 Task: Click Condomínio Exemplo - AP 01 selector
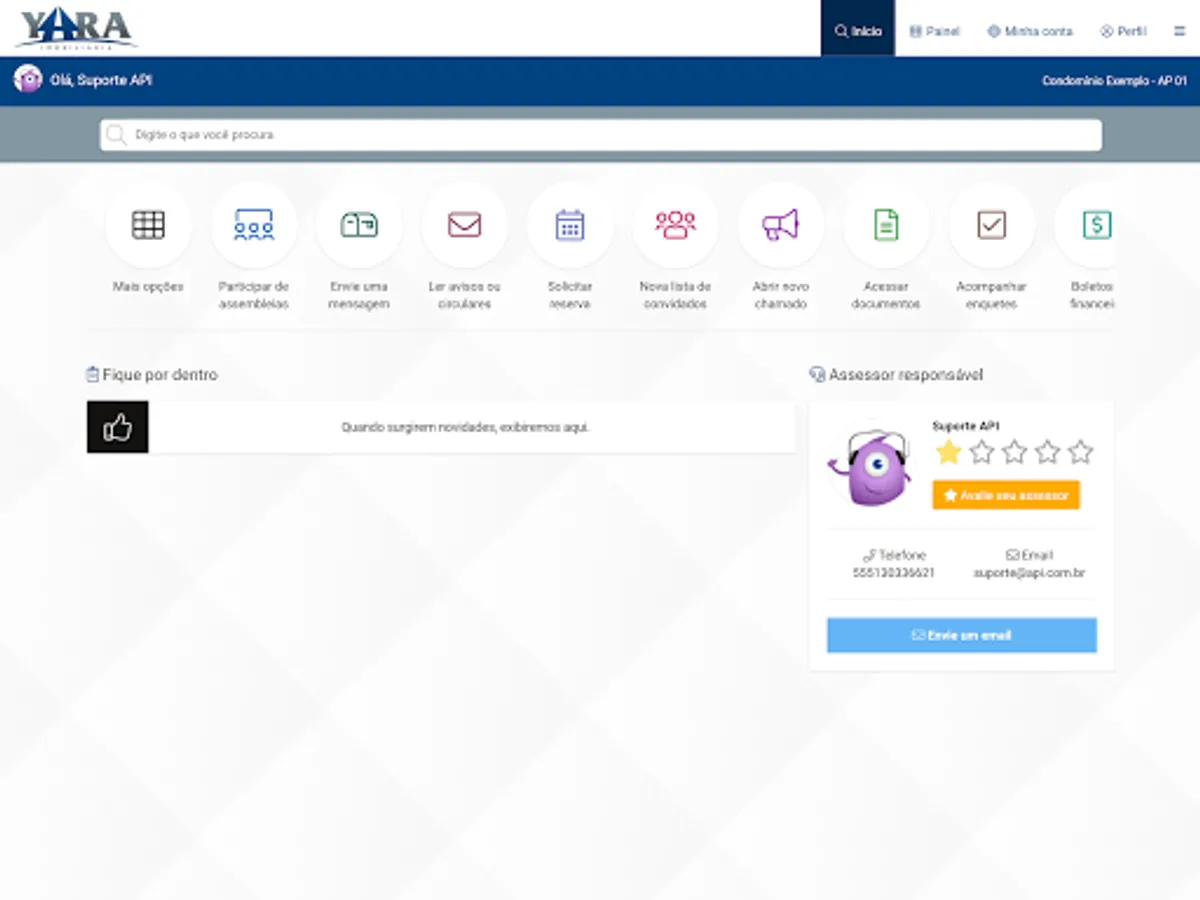(x=1114, y=80)
